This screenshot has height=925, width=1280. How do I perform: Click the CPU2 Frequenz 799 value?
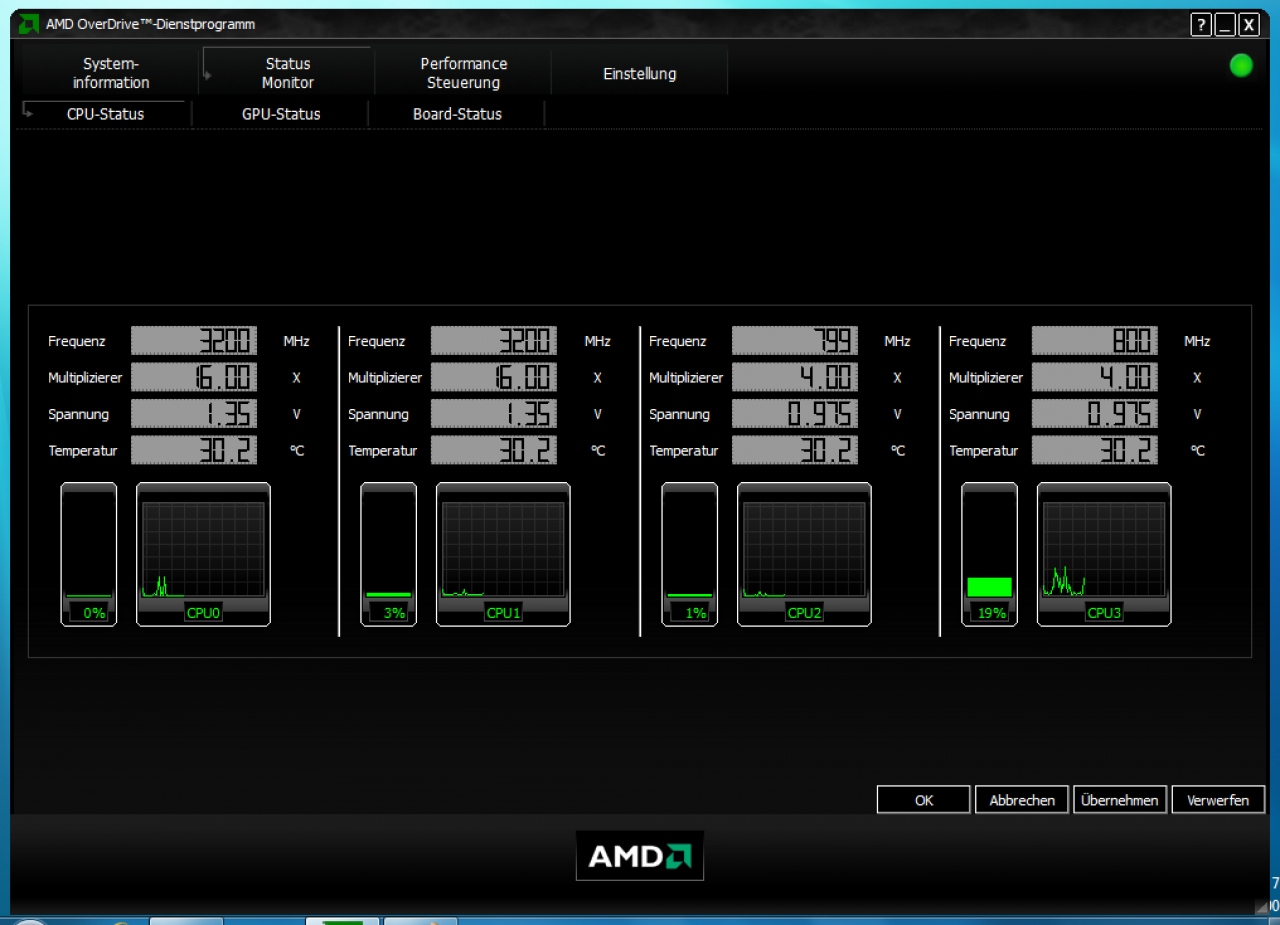coord(795,341)
